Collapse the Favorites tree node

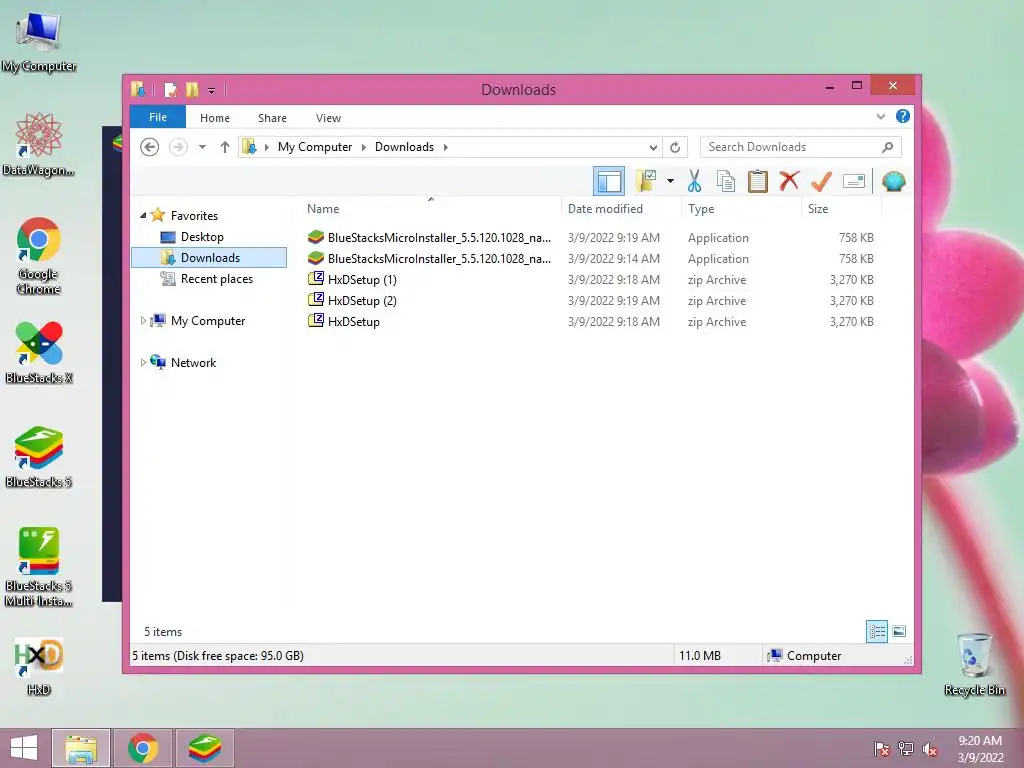pyautogui.click(x=143, y=215)
